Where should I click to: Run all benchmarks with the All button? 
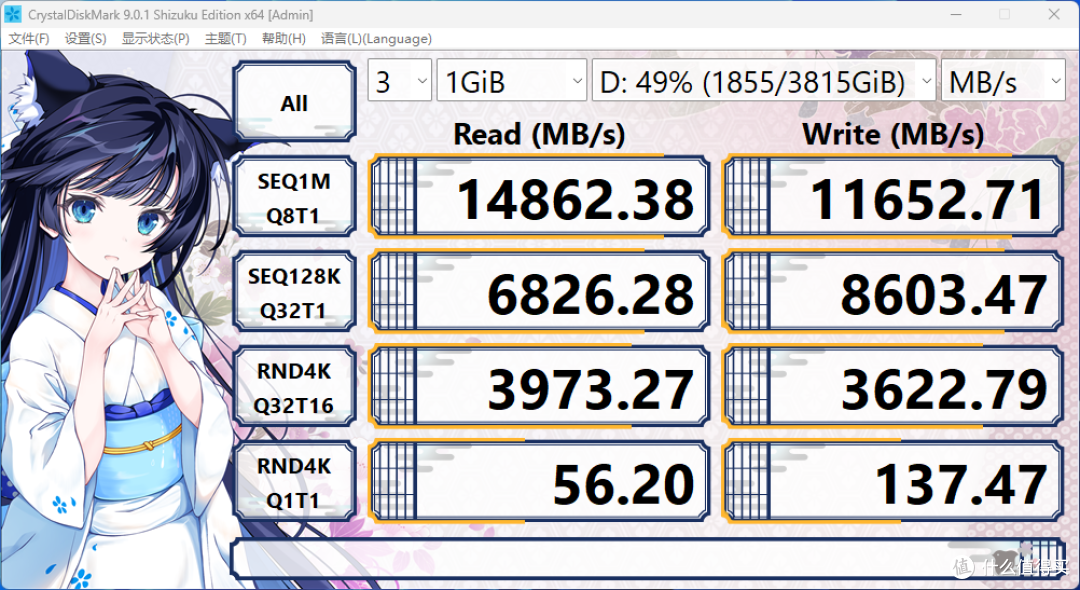click(x=294, y=102)
